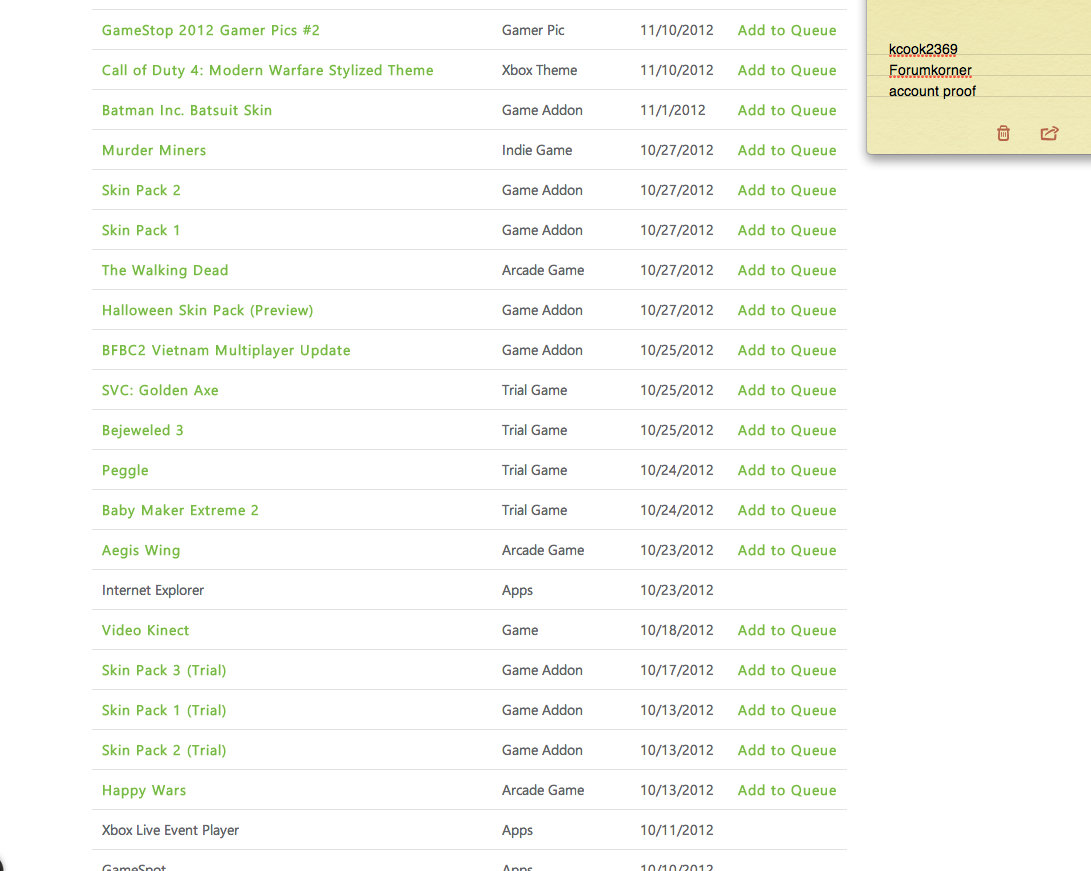The height and width of the screenshot is (871, 1091).
Task: Click 'account proof' line in sticky note
Action: click(932, 91)
